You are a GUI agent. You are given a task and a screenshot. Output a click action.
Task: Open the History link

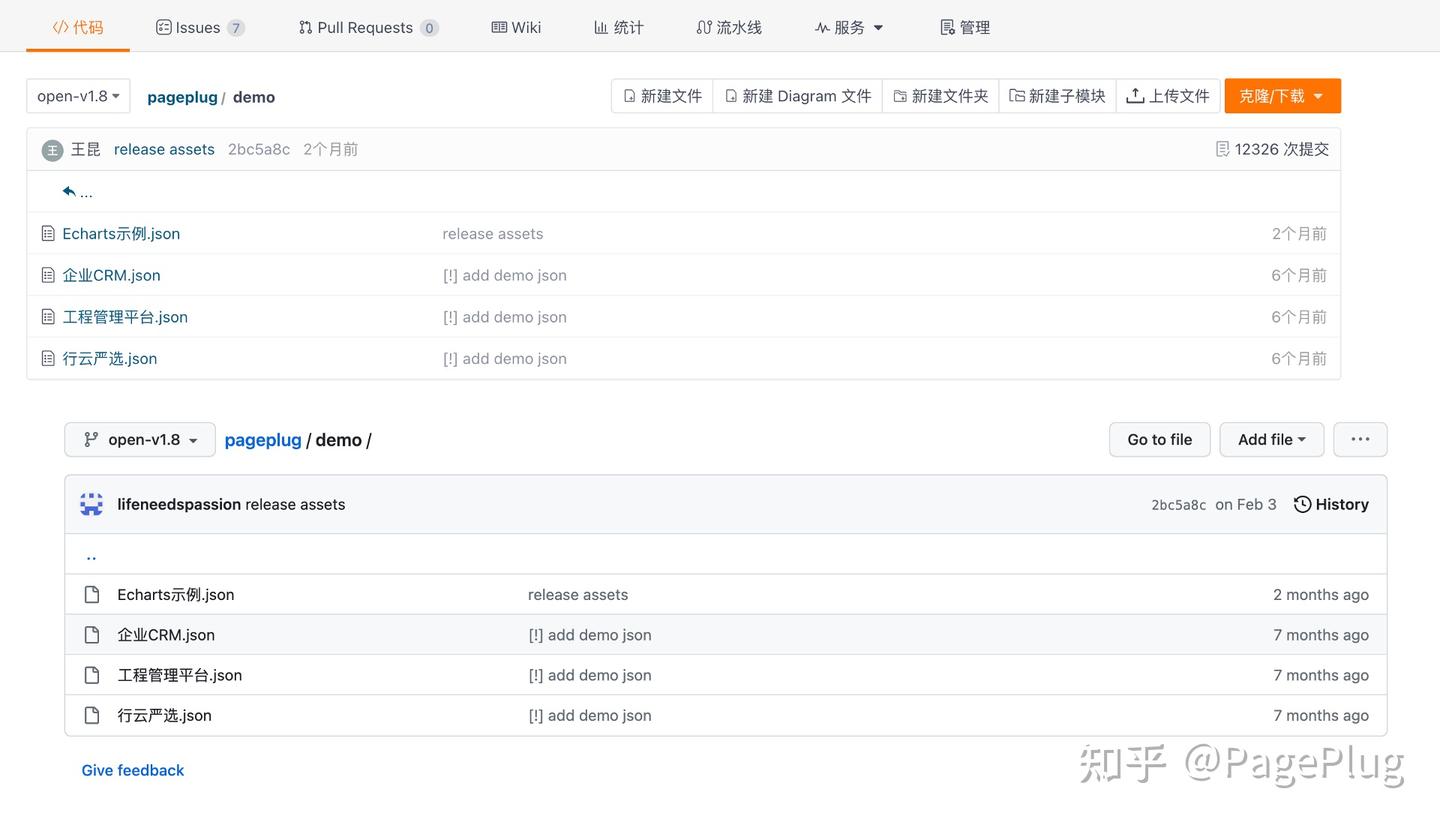point(1331,504)
